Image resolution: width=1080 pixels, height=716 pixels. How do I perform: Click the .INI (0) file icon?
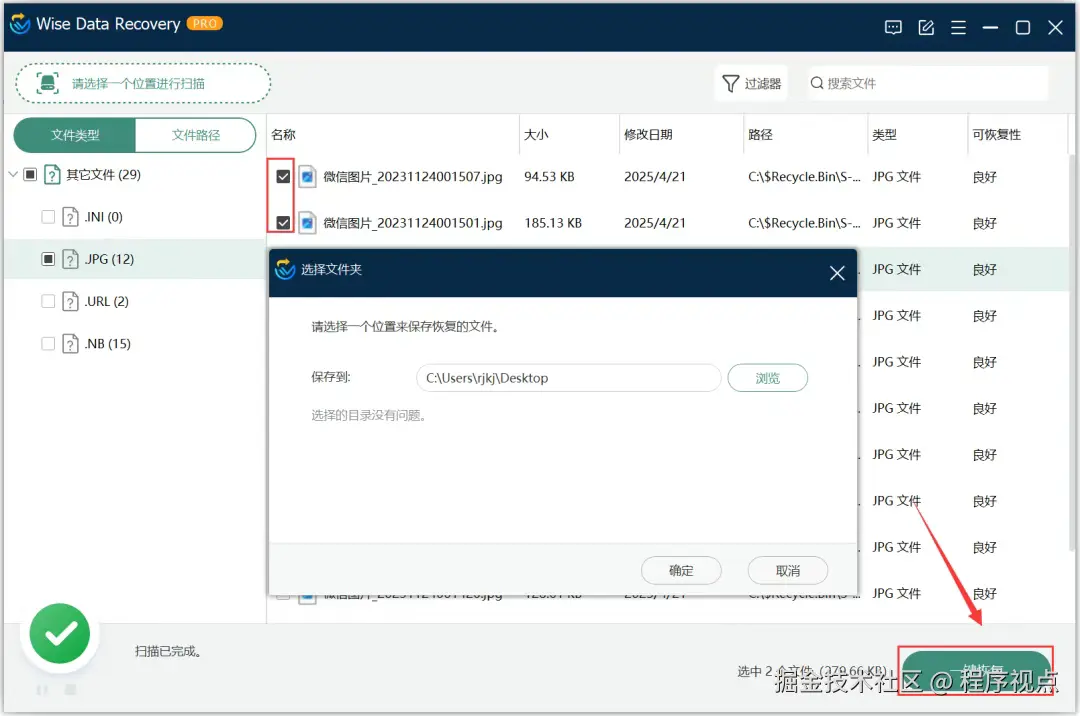(70, 217)
